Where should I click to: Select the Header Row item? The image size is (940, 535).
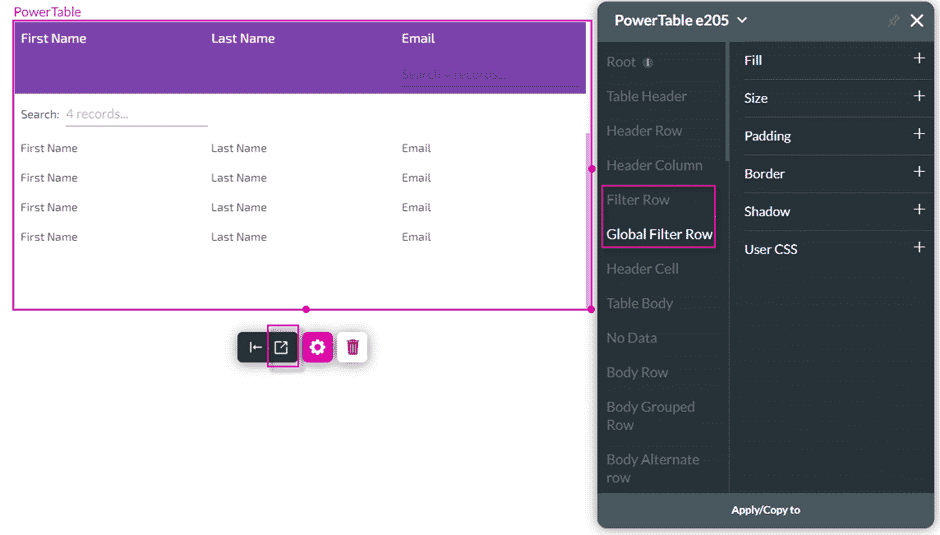pos(644,131)
